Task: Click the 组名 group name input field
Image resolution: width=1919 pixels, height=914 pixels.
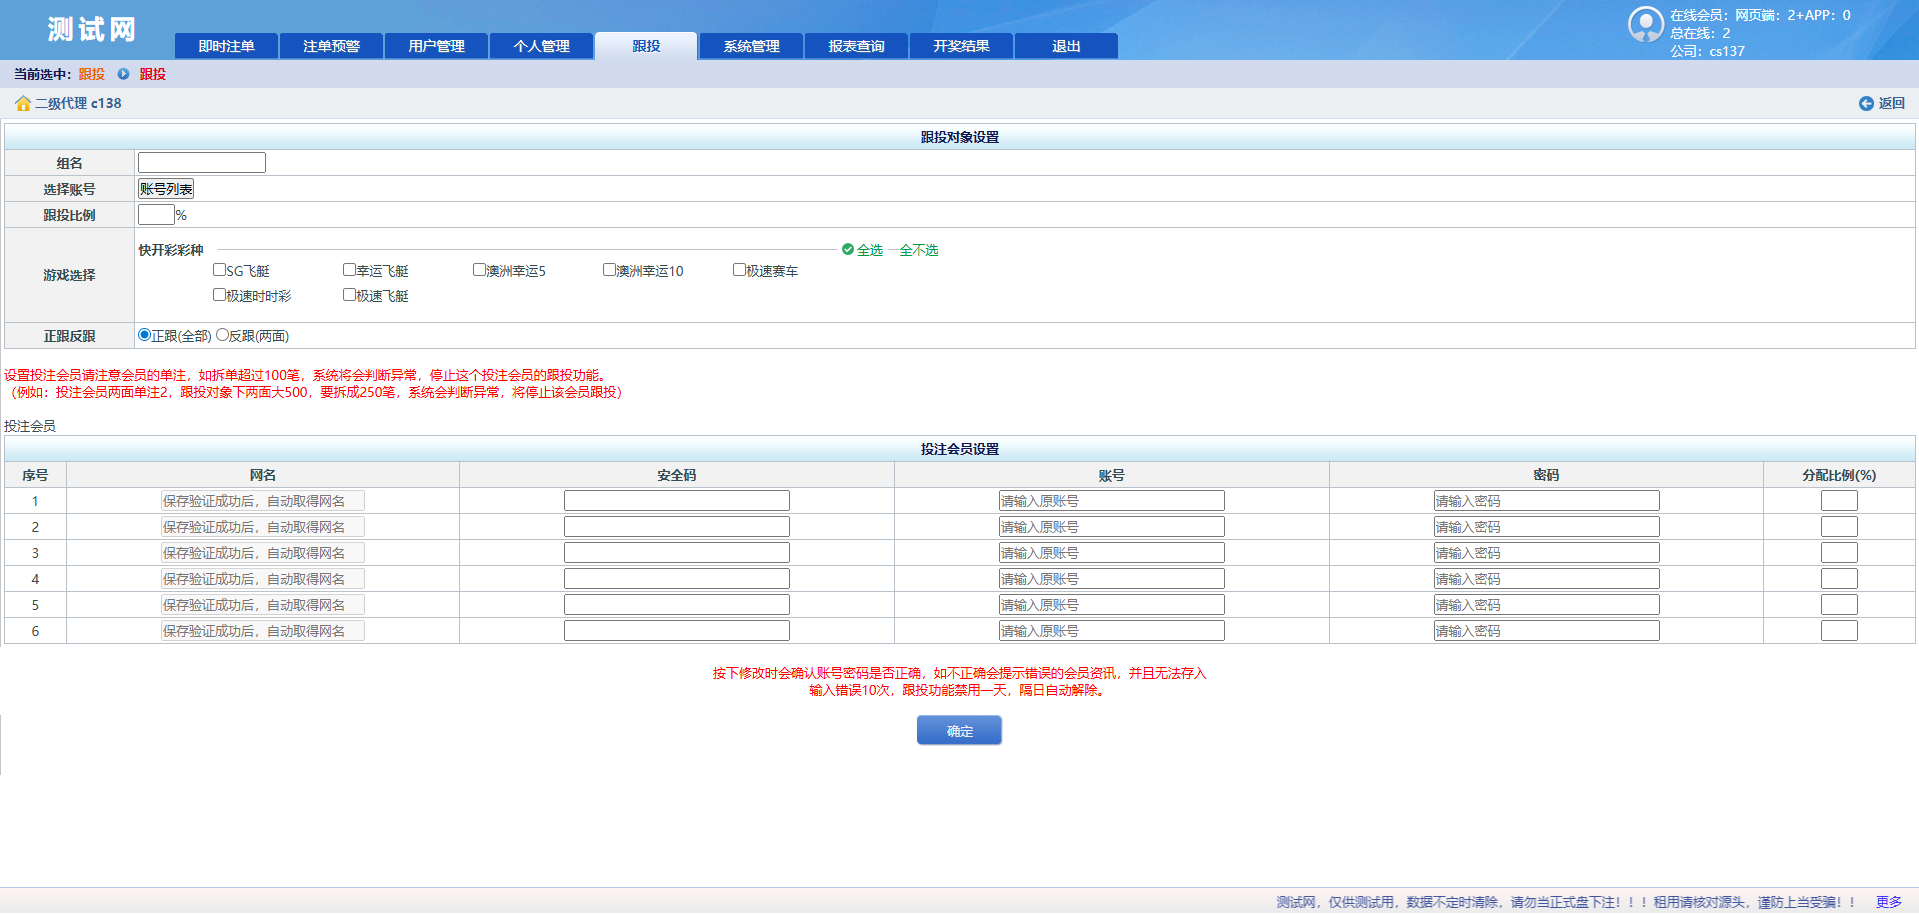Action: pos(202,163)
